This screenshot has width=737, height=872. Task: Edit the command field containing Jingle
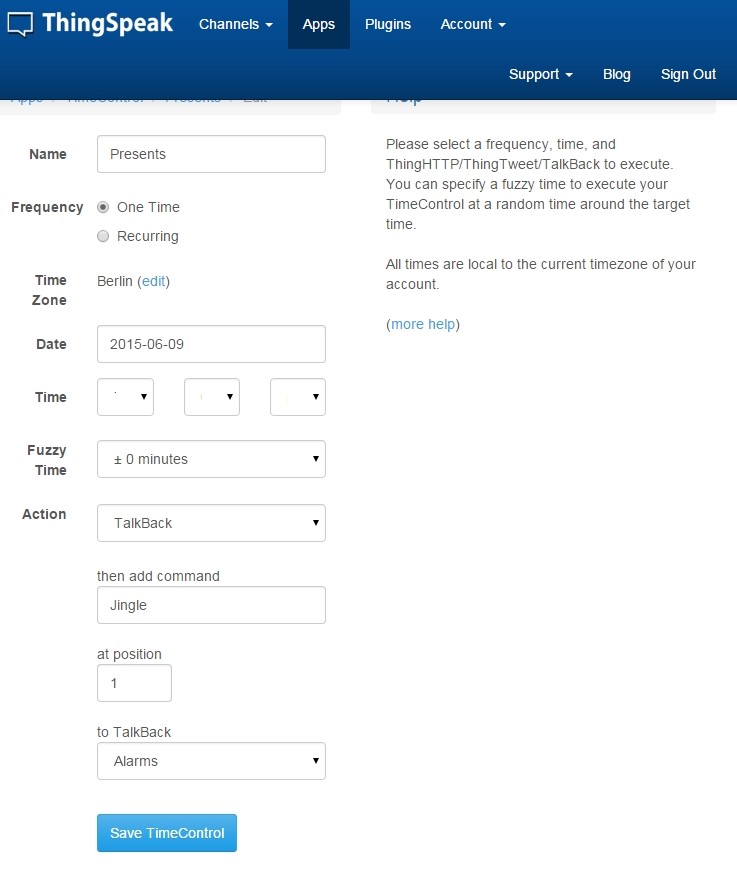211,605
